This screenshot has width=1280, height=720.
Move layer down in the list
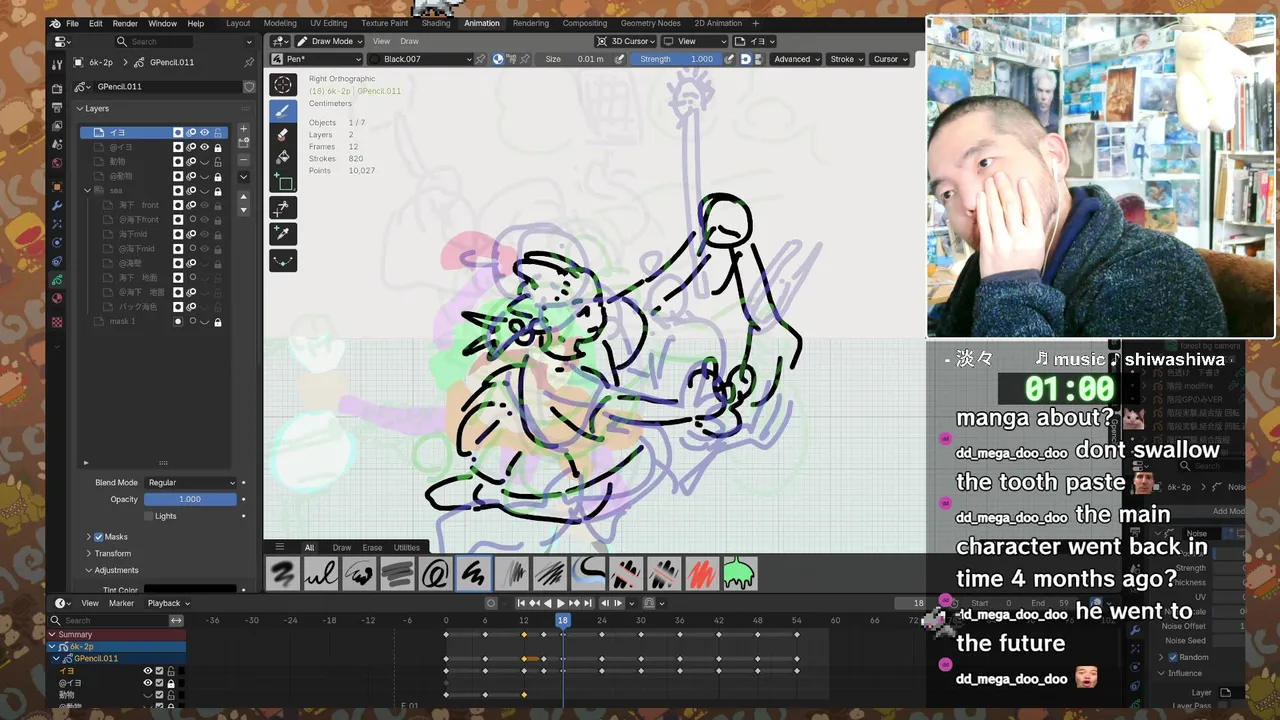point(243,209)
